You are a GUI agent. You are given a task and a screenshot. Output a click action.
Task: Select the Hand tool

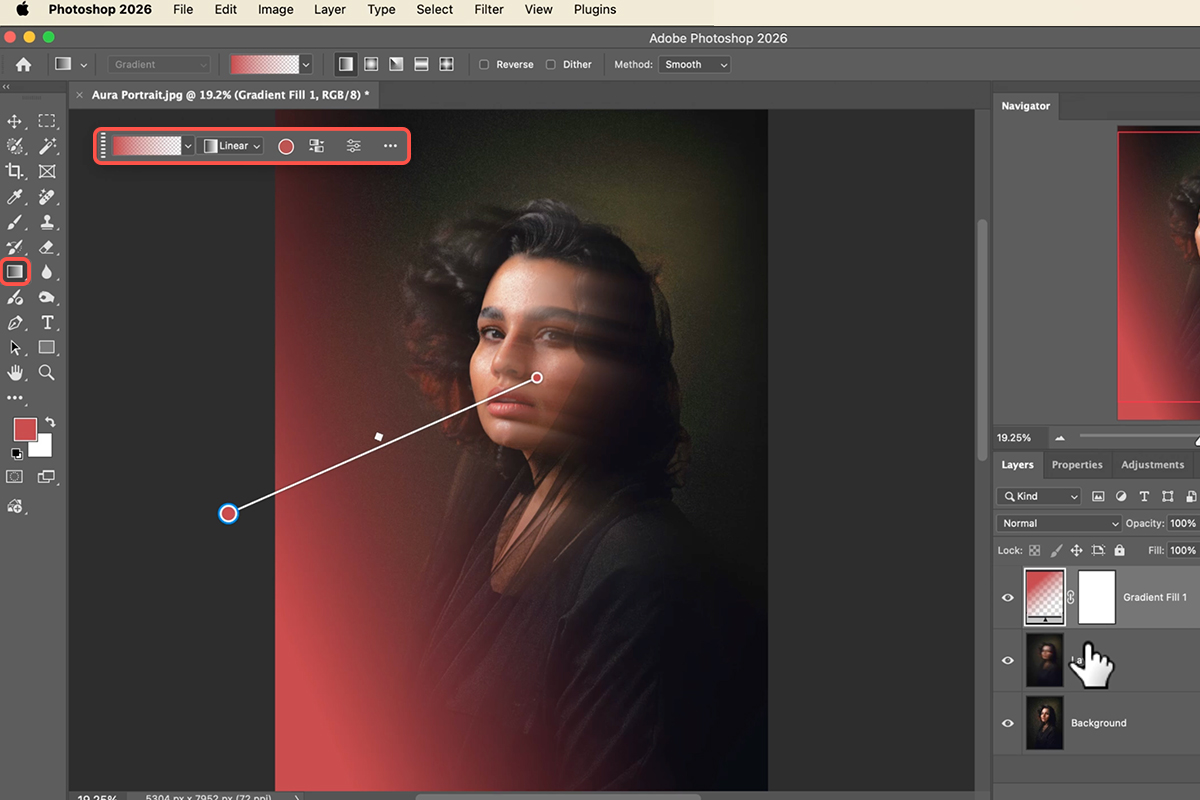coord(15,372)
